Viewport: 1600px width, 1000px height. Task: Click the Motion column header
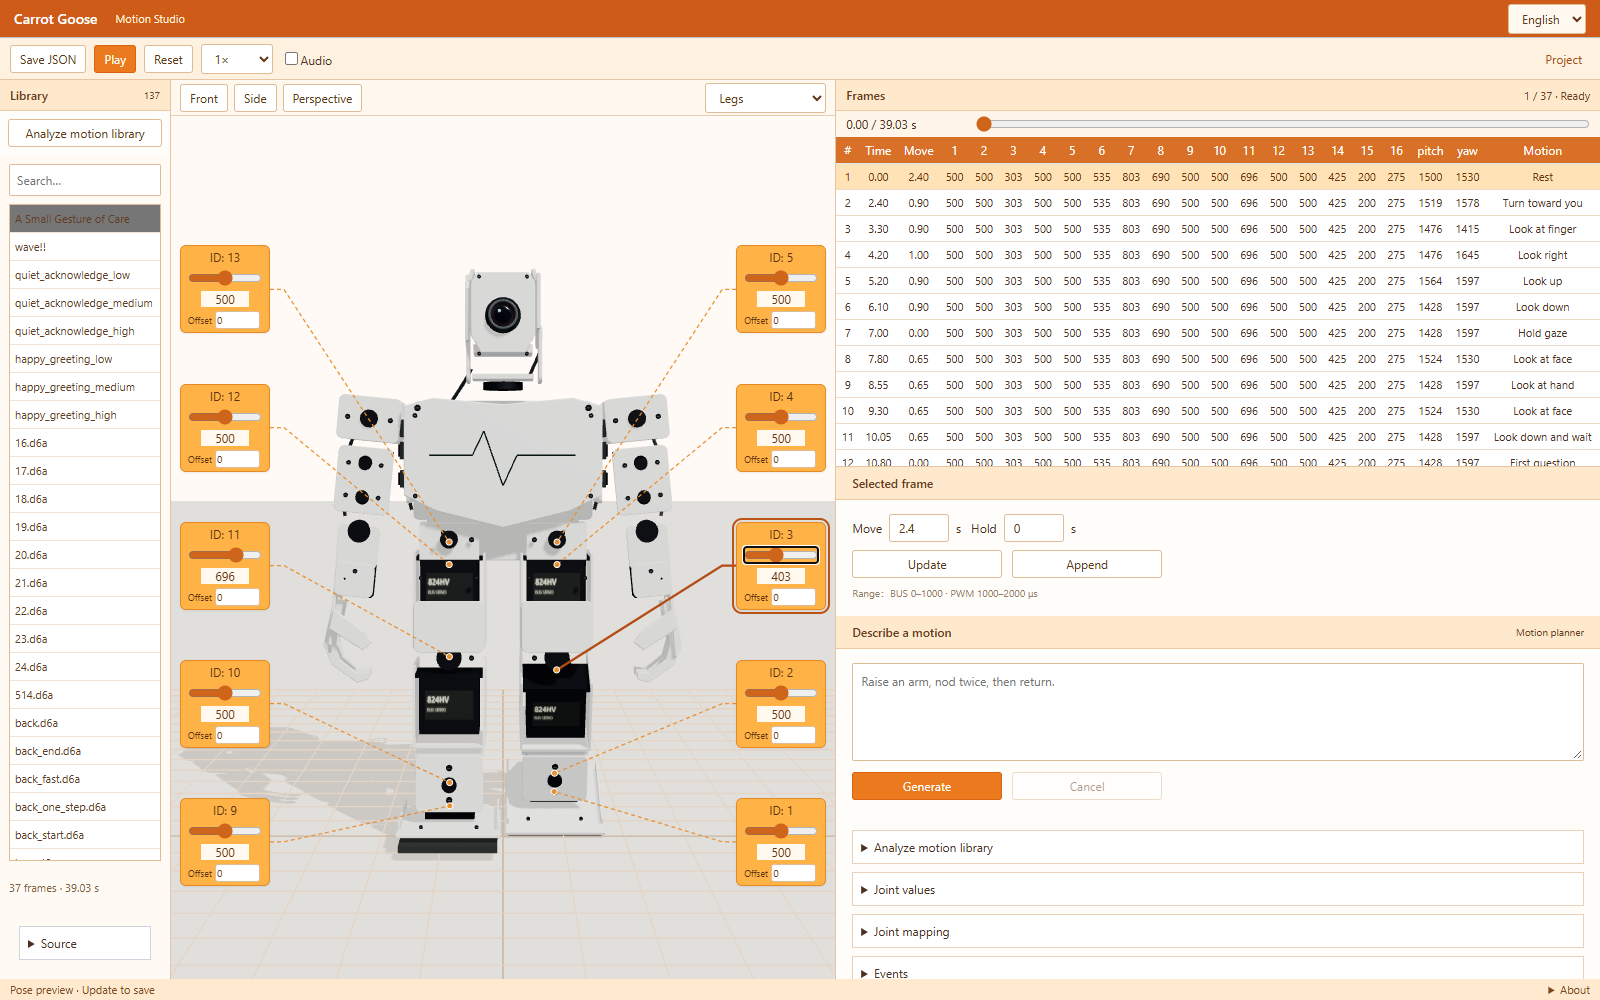[x=1542, y=151]
